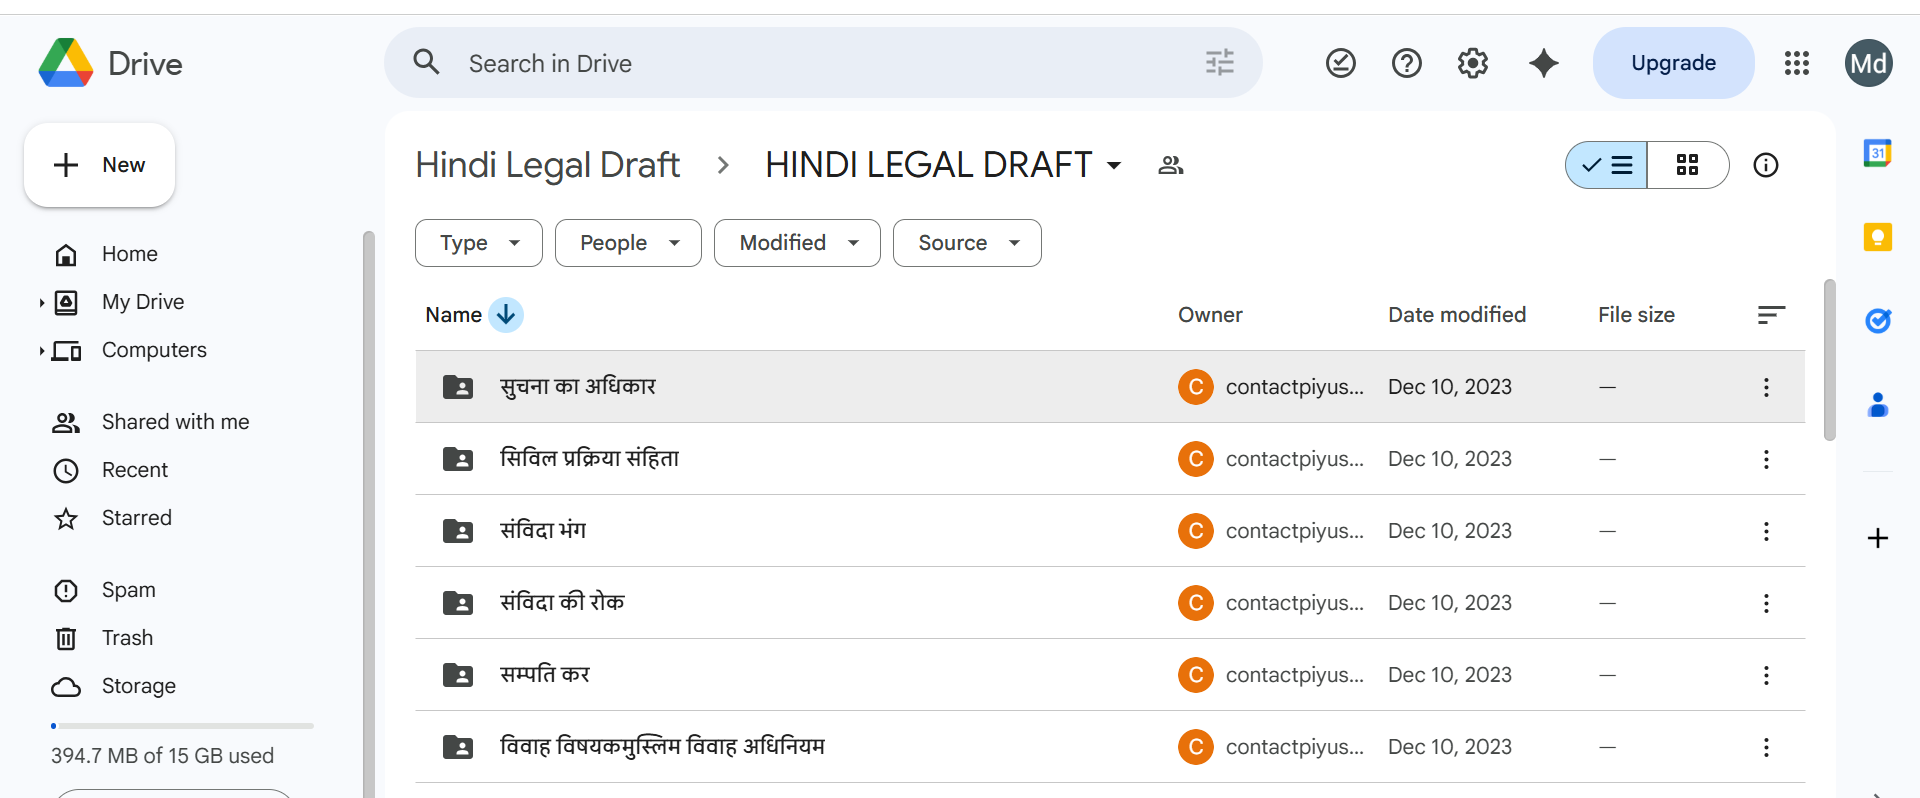Open the Trash section
1920x798 pixels.
click(x=127, y=638)
